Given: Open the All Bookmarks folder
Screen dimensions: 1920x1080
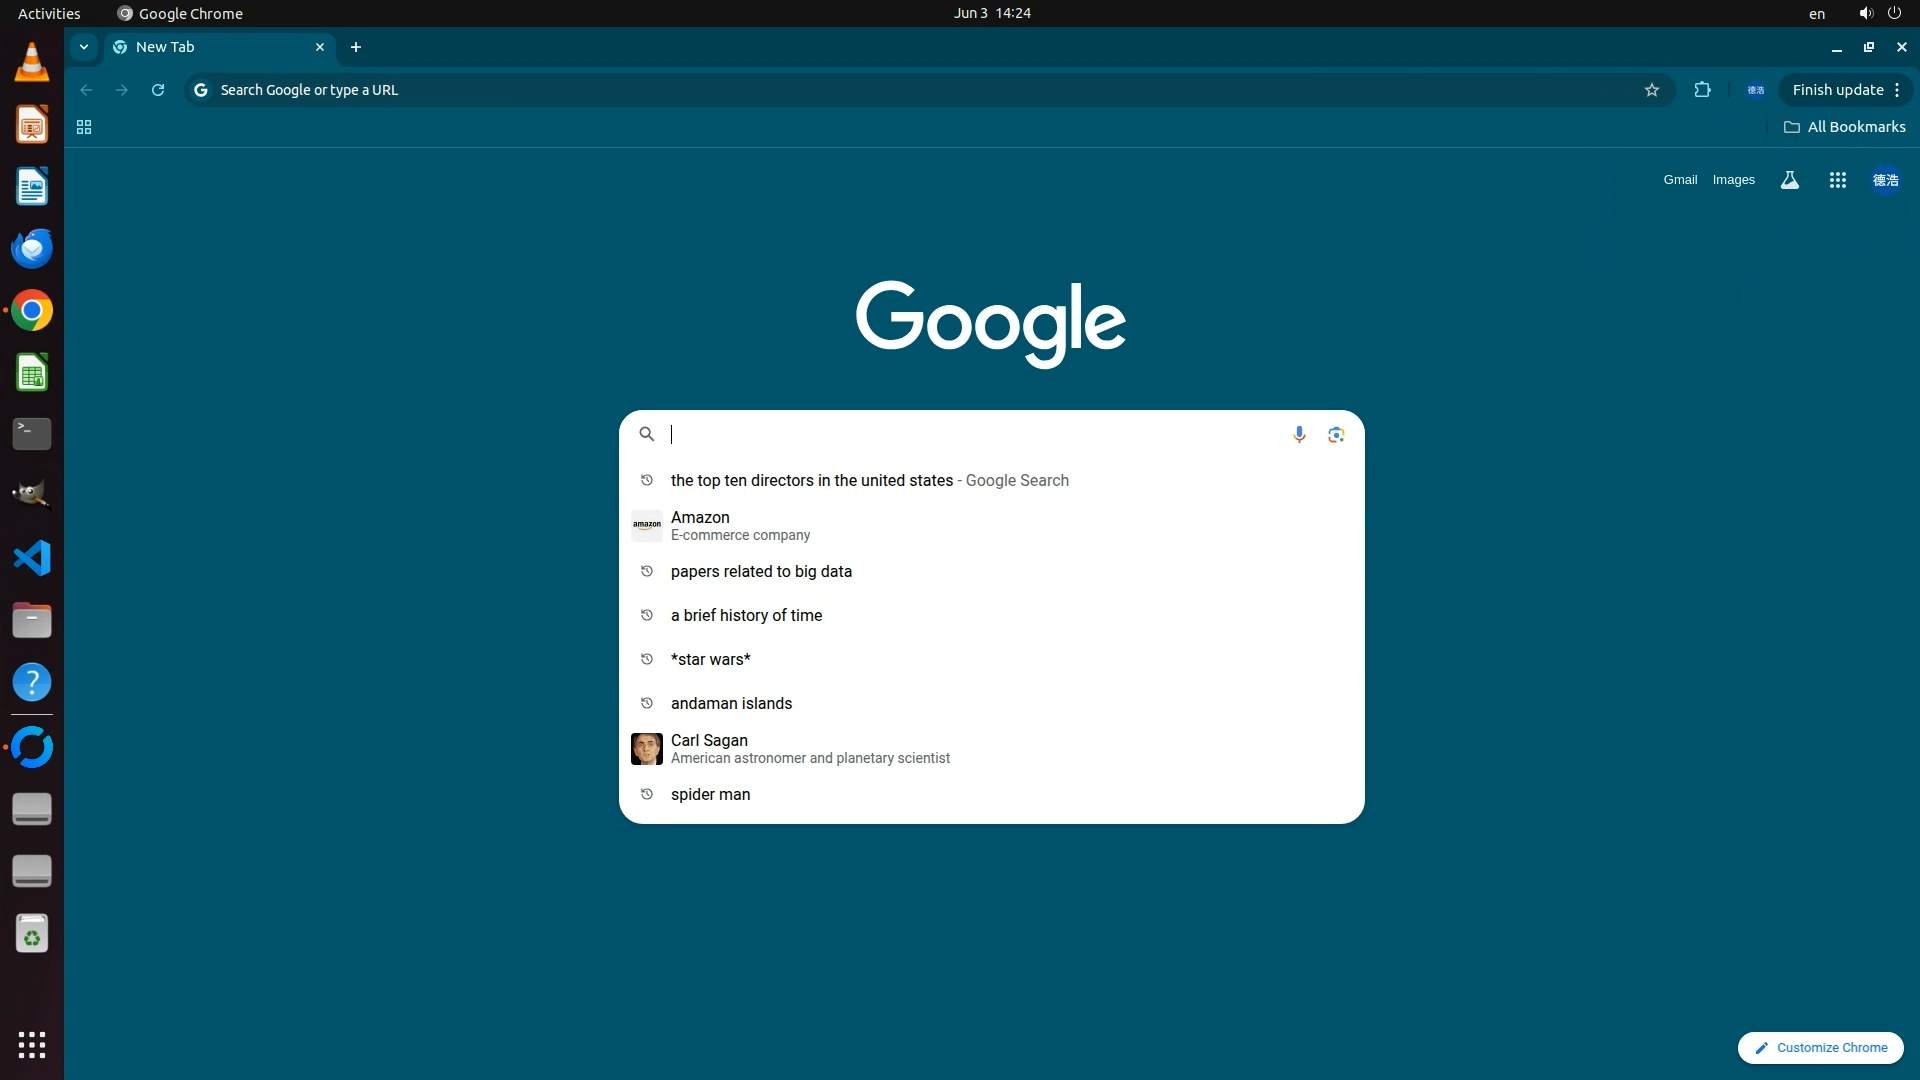Looking at the screenshot, I should (1844, 127).
